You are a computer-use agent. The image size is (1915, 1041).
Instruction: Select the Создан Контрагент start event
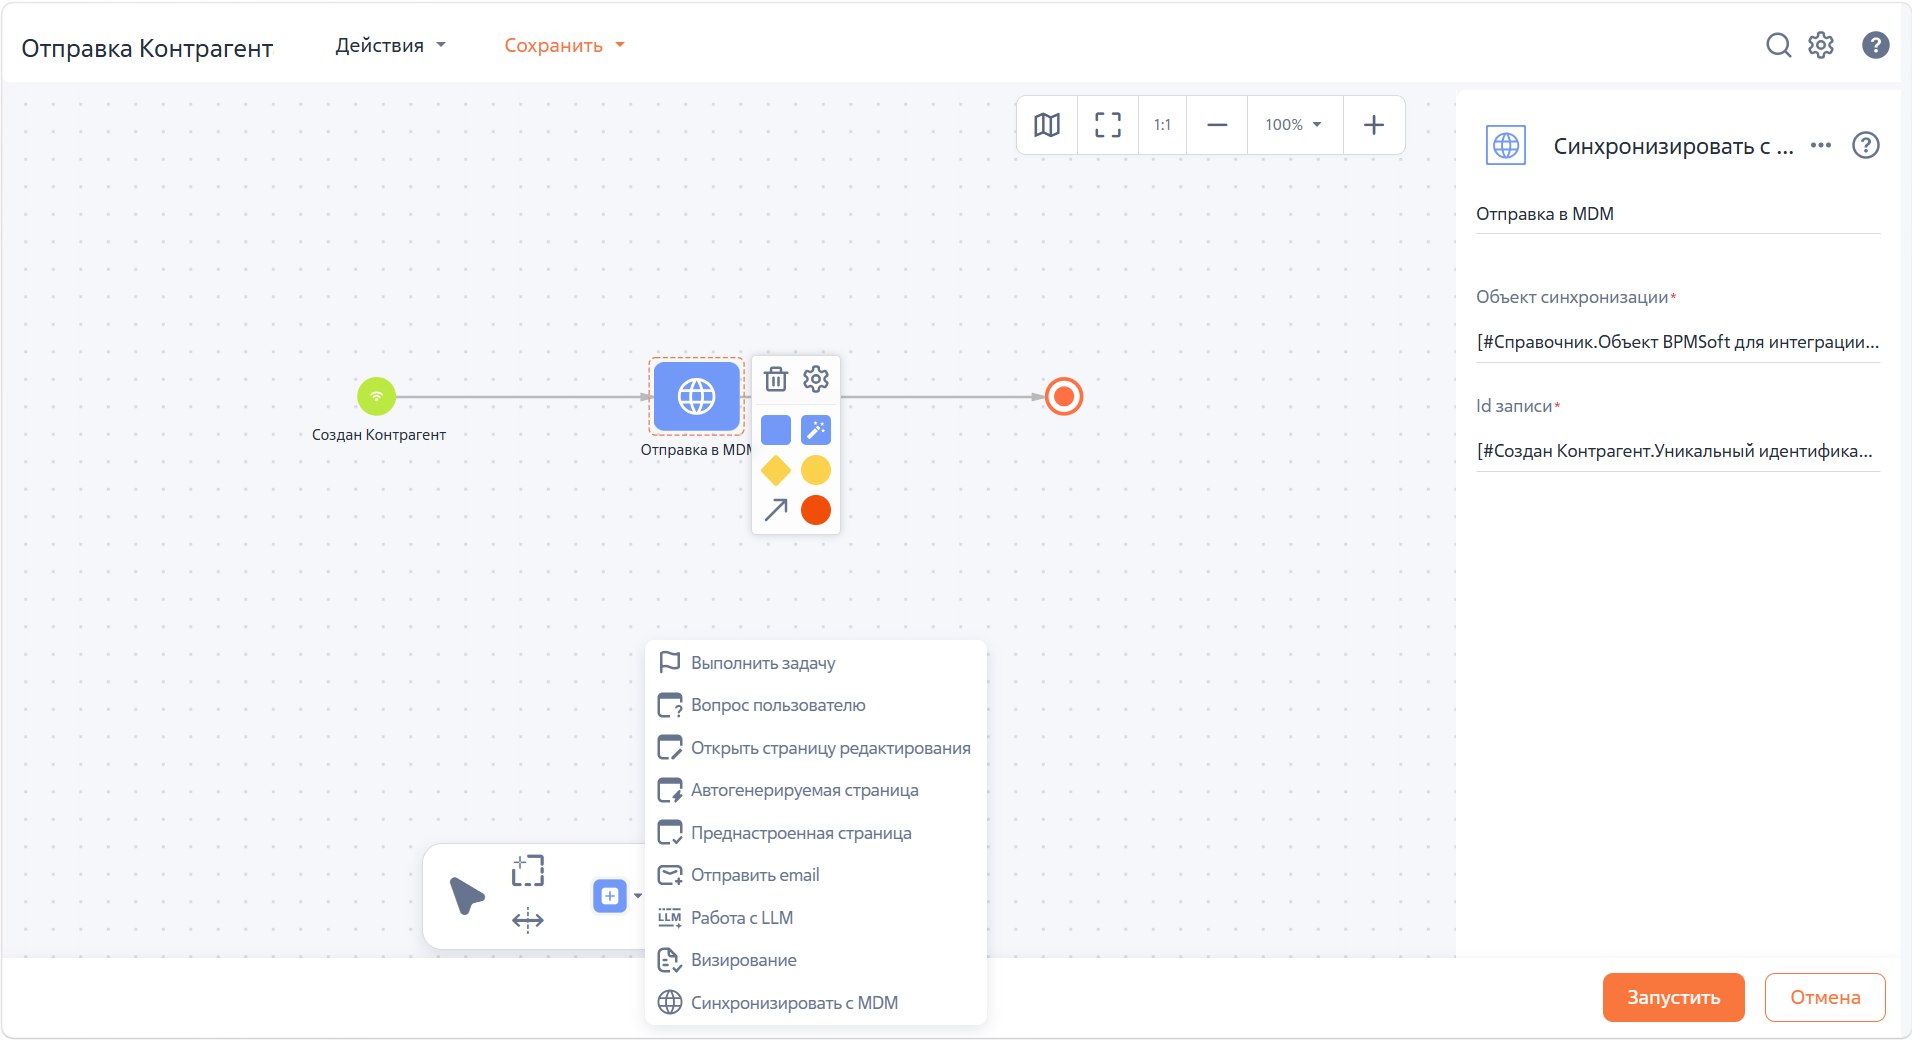377,396
